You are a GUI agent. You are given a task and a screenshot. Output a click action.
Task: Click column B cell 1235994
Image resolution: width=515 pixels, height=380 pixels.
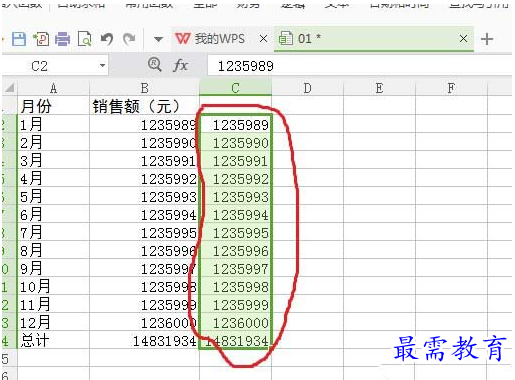coord(145,215)
